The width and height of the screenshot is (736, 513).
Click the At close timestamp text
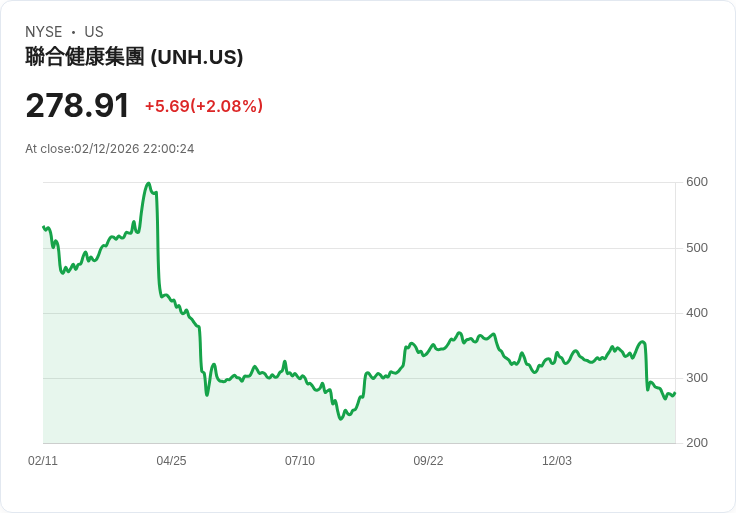pos(109,149)
